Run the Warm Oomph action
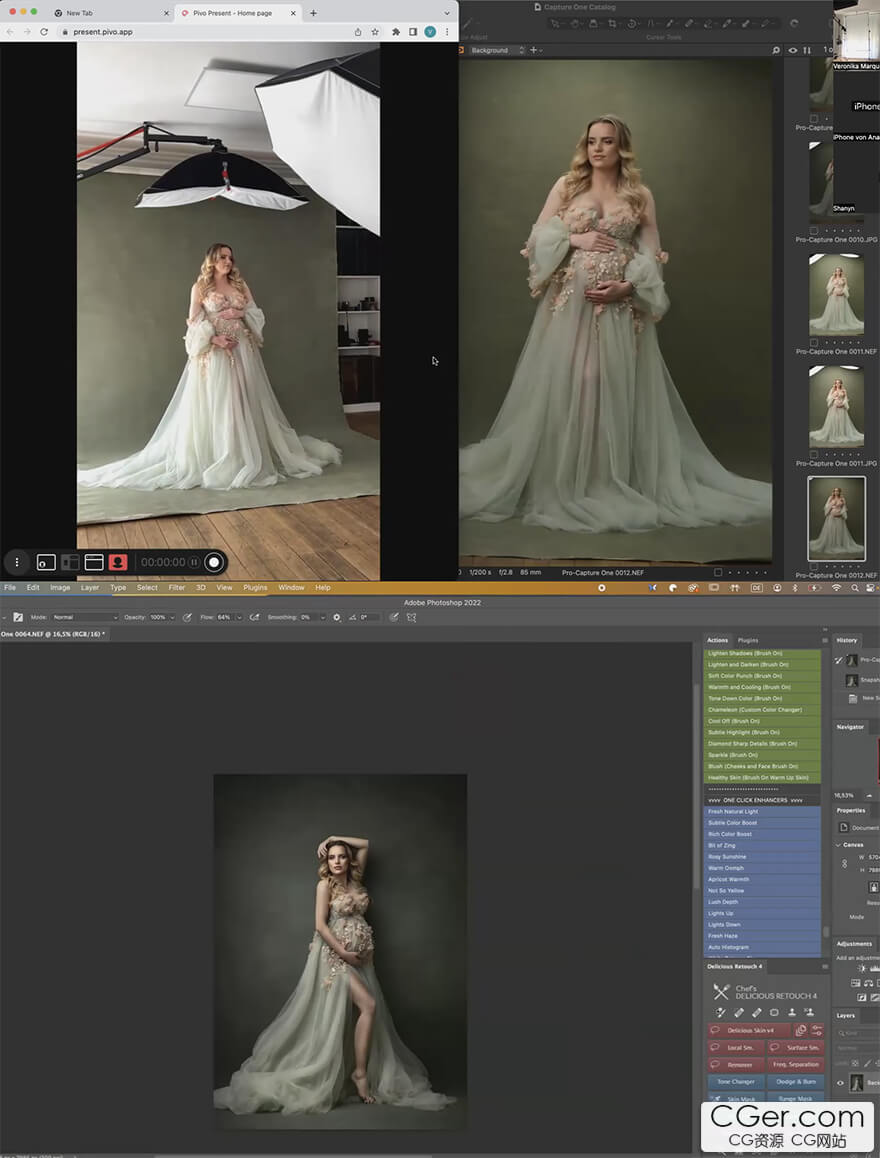Viewport: 880px width, 1158px height. (761, 868)
